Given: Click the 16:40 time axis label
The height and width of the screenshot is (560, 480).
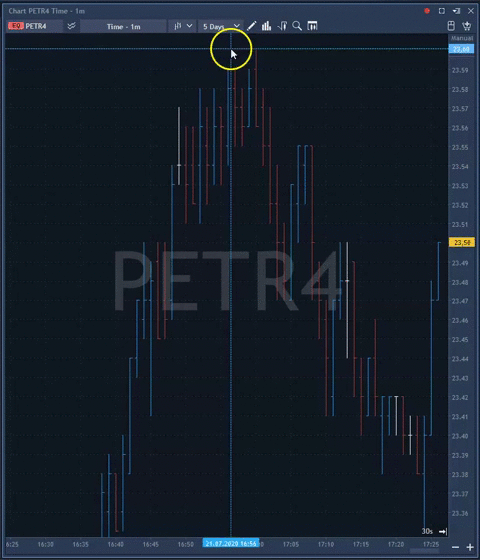Looking at the screenshot, I should pyautogui.click(x=115, y=544).
